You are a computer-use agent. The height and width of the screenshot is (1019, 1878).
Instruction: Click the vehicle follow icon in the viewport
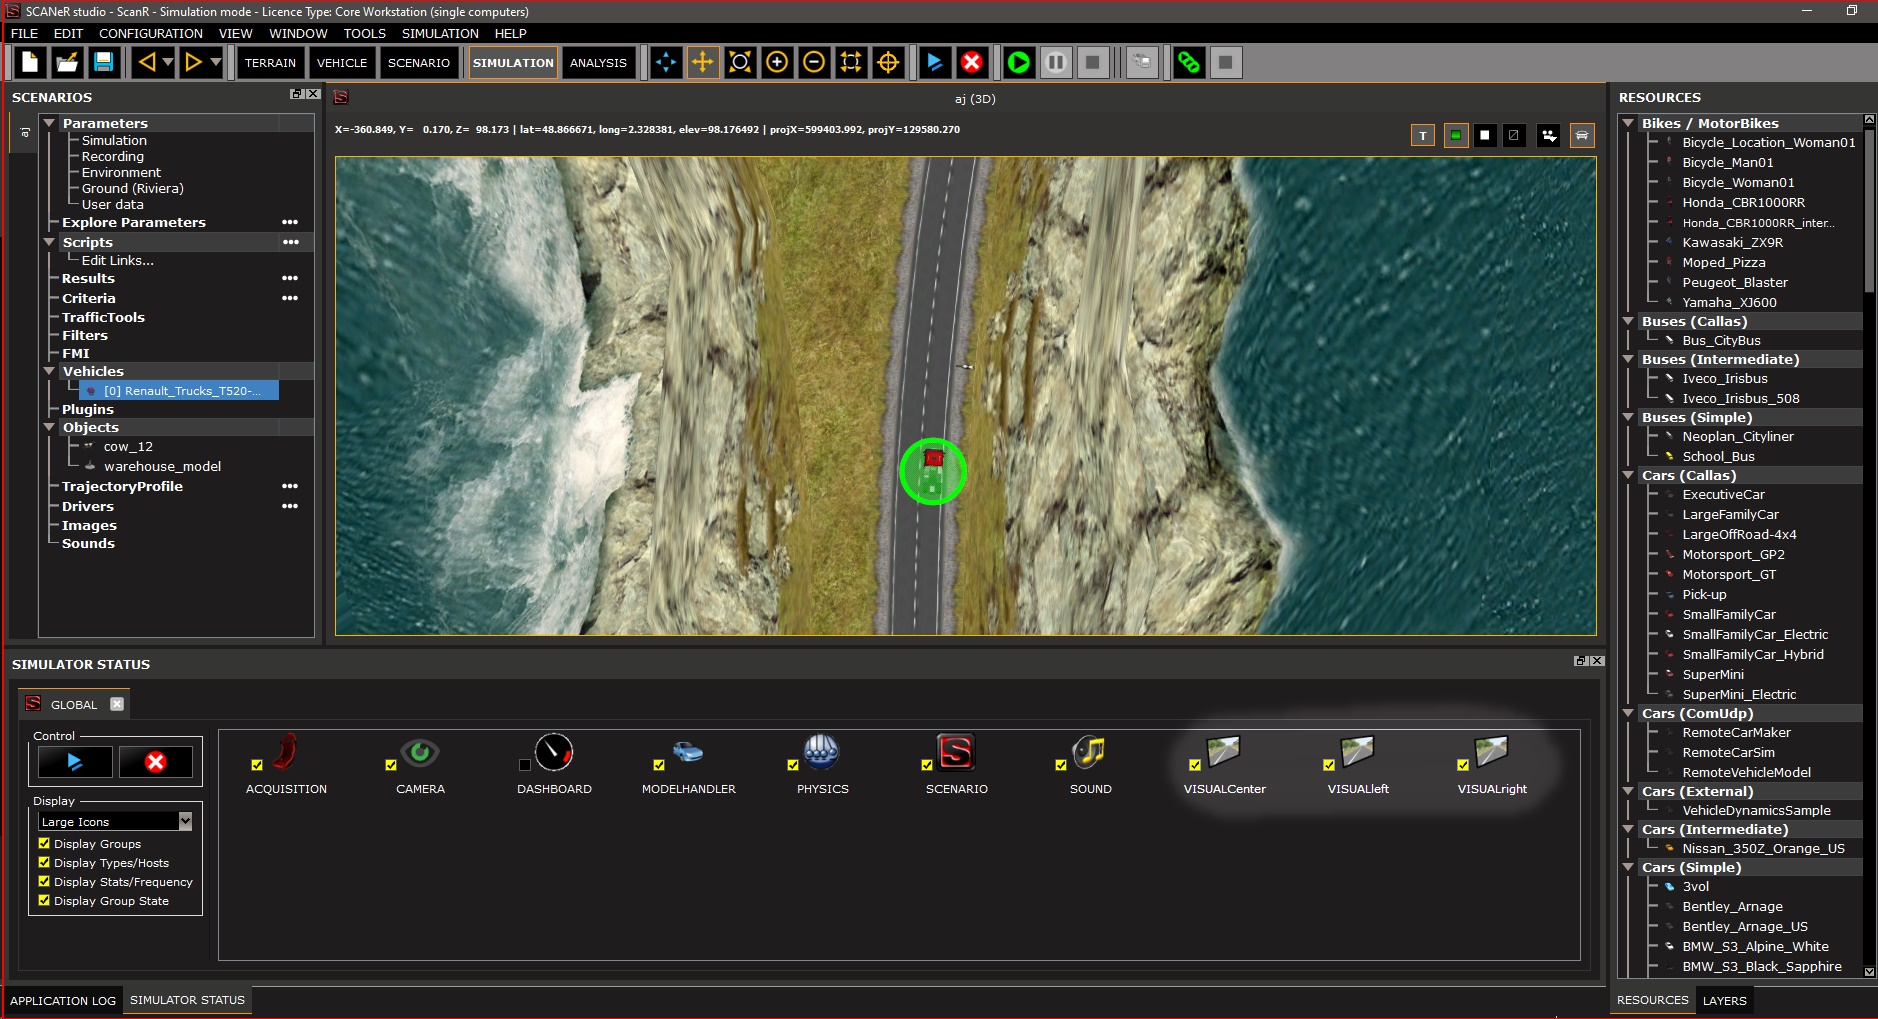point(1581,135)
